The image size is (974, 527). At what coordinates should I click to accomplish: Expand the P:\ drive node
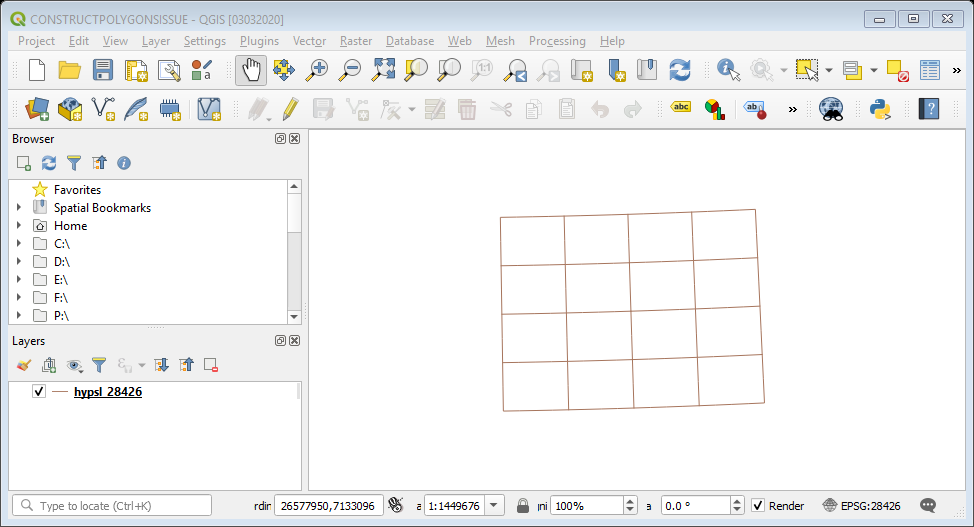19,316
